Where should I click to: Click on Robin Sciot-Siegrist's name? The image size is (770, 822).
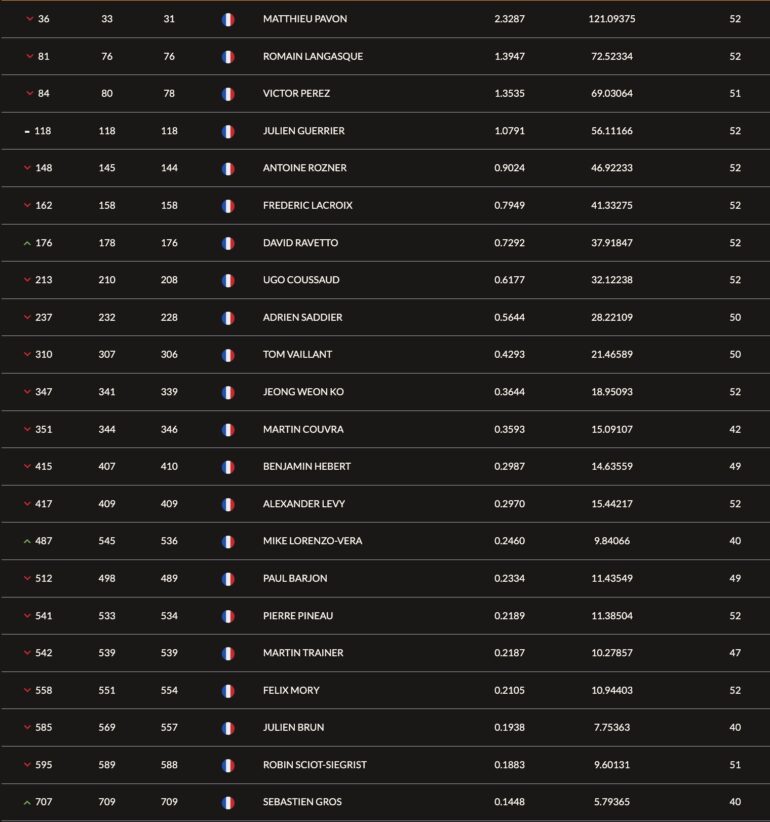[x=314, y=765]
